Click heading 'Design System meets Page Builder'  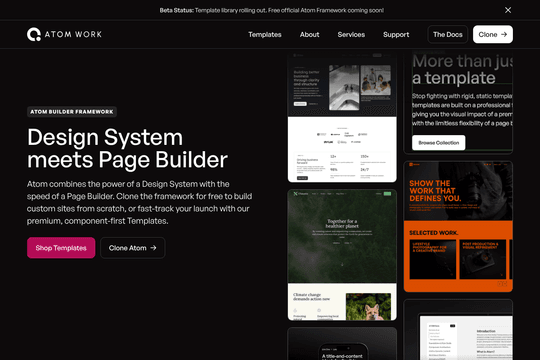coord(127,148)
